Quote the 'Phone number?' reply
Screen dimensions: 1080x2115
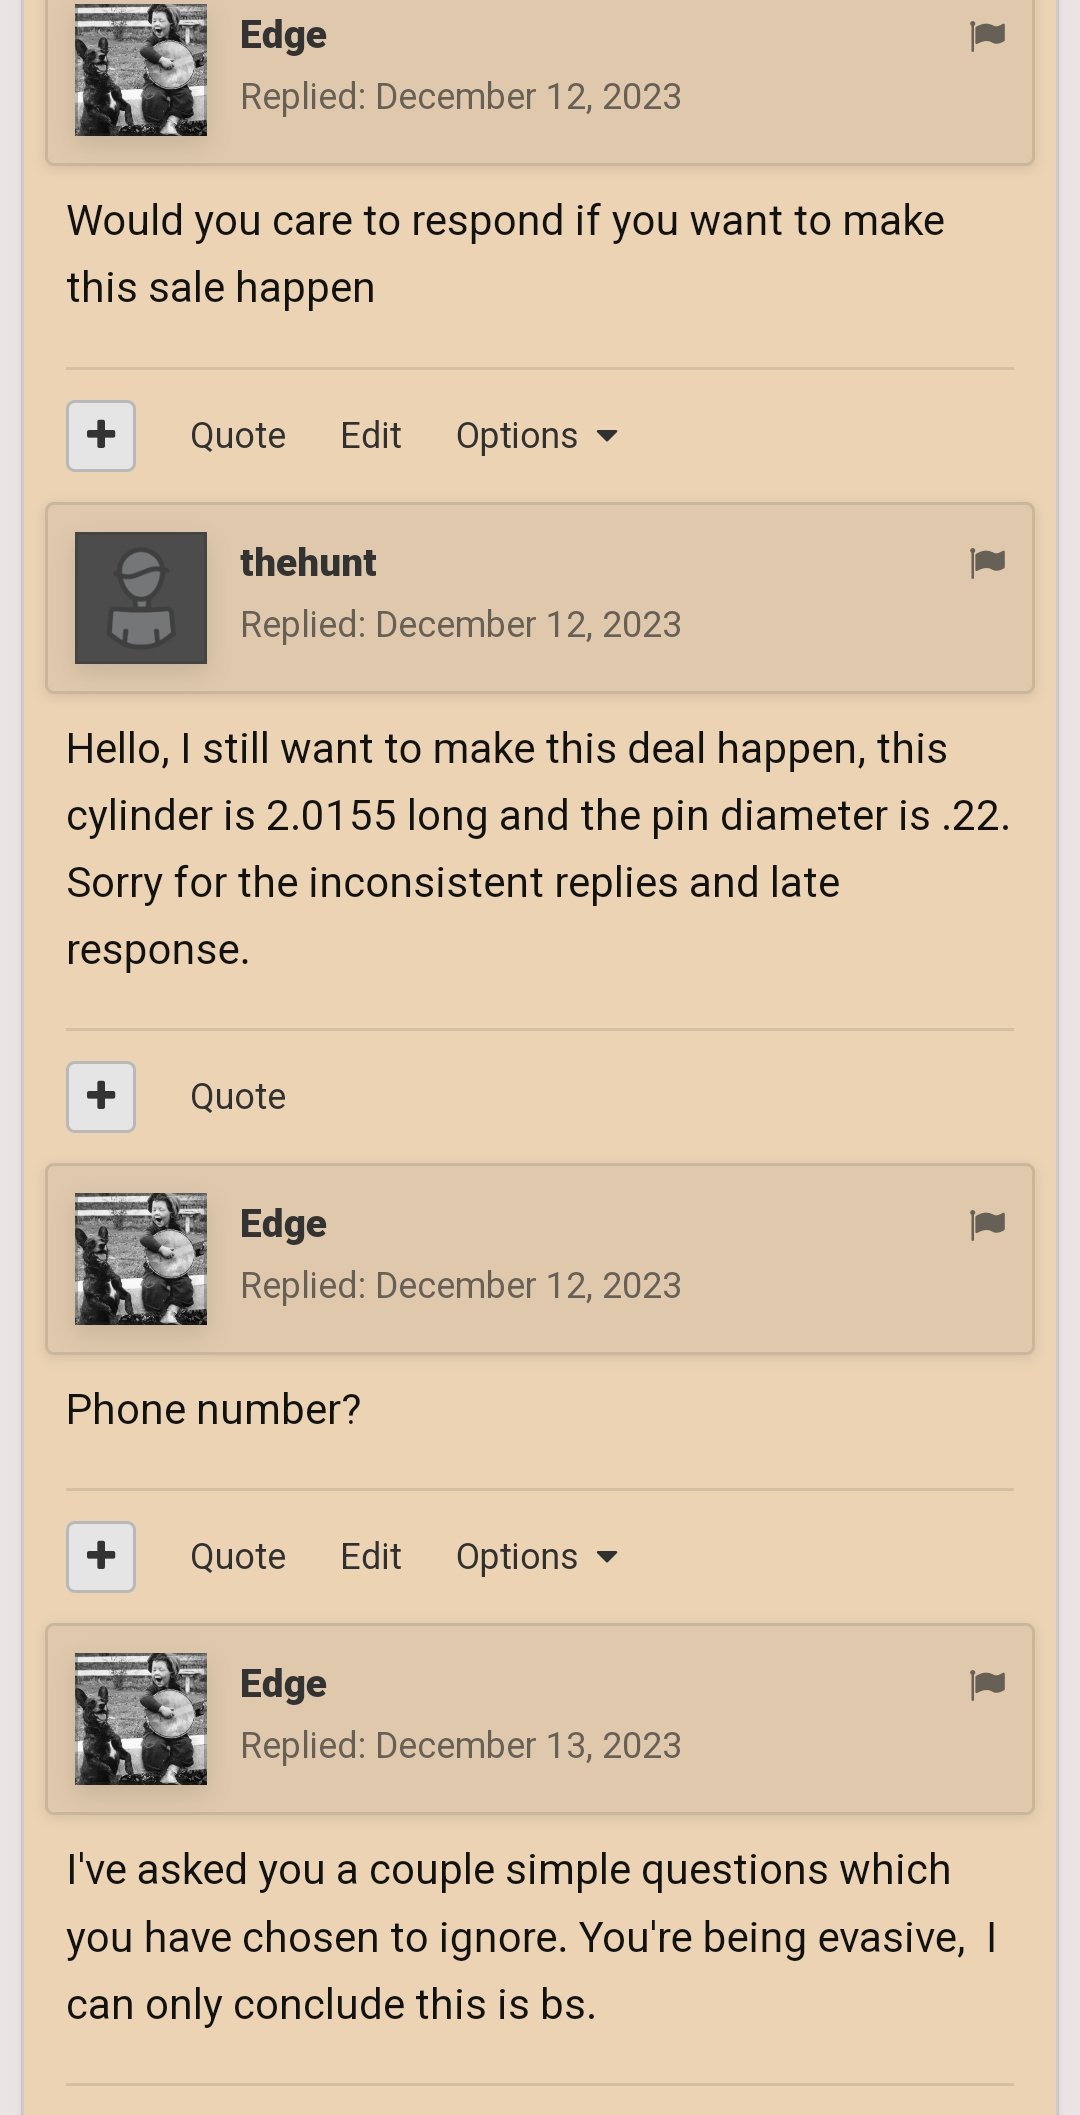(x=238, y=1557)
